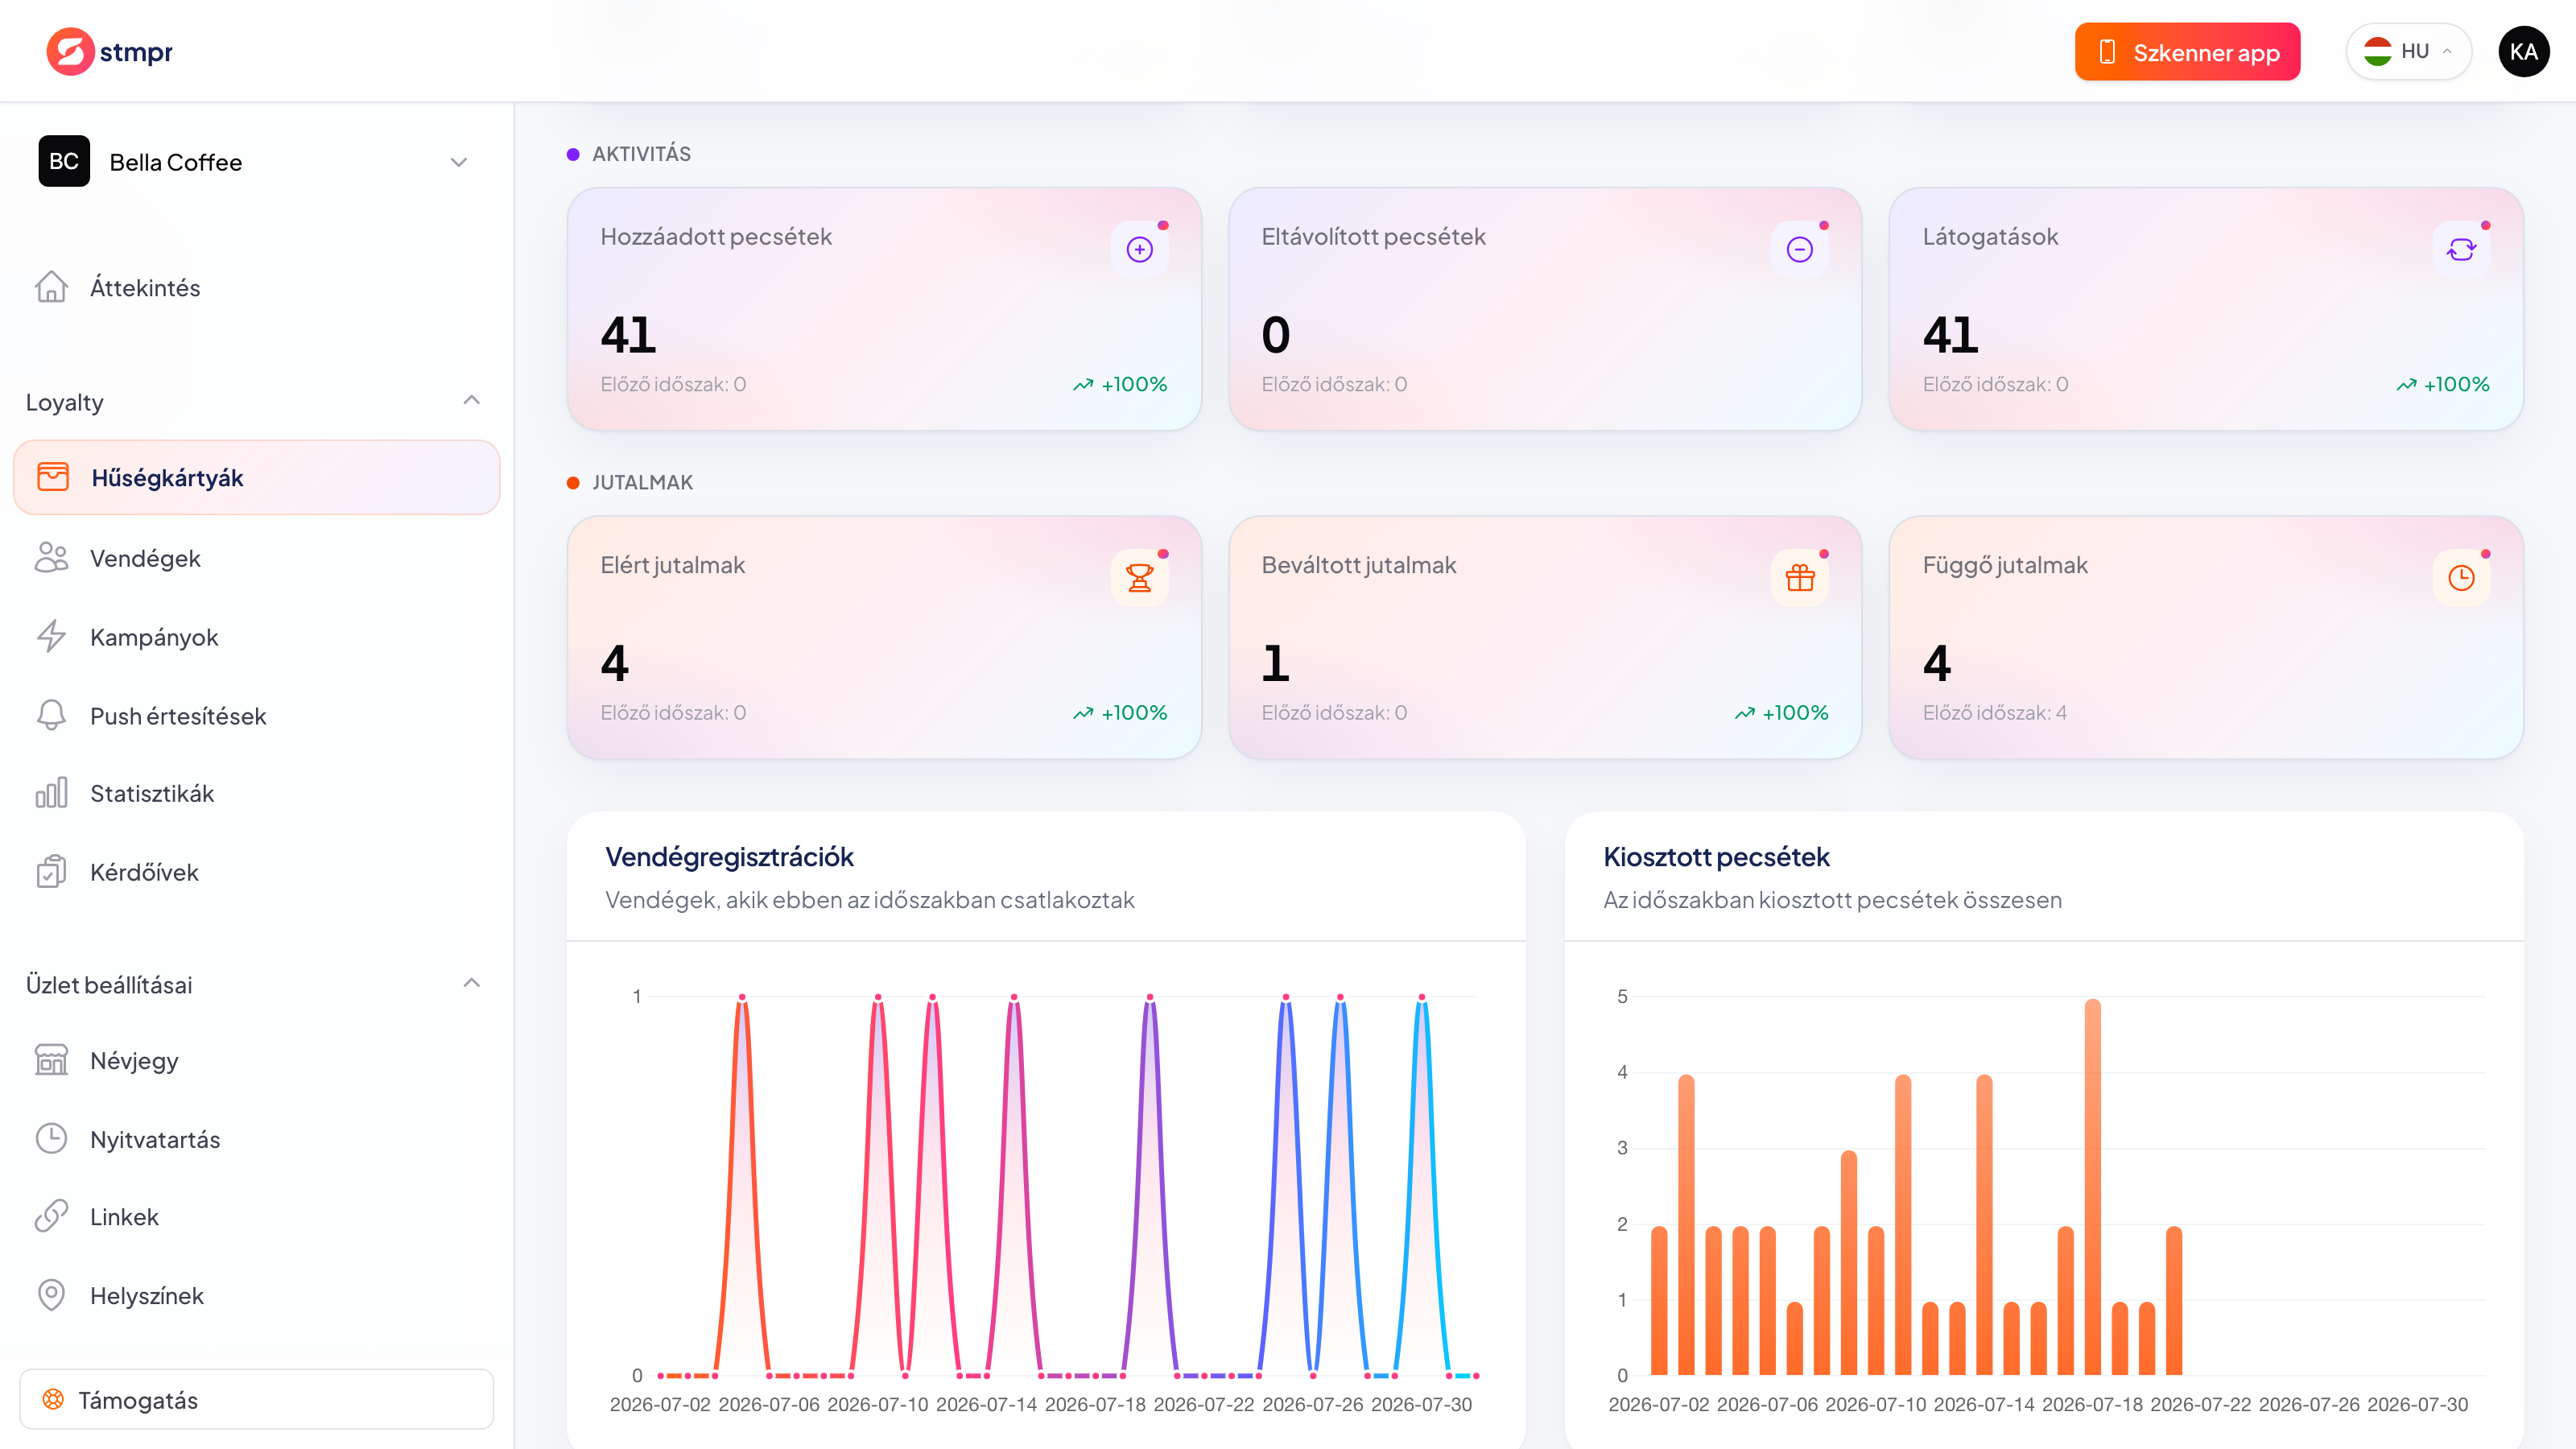Click the trophy icon on Elért jutalmak card

pos(1139,577)
